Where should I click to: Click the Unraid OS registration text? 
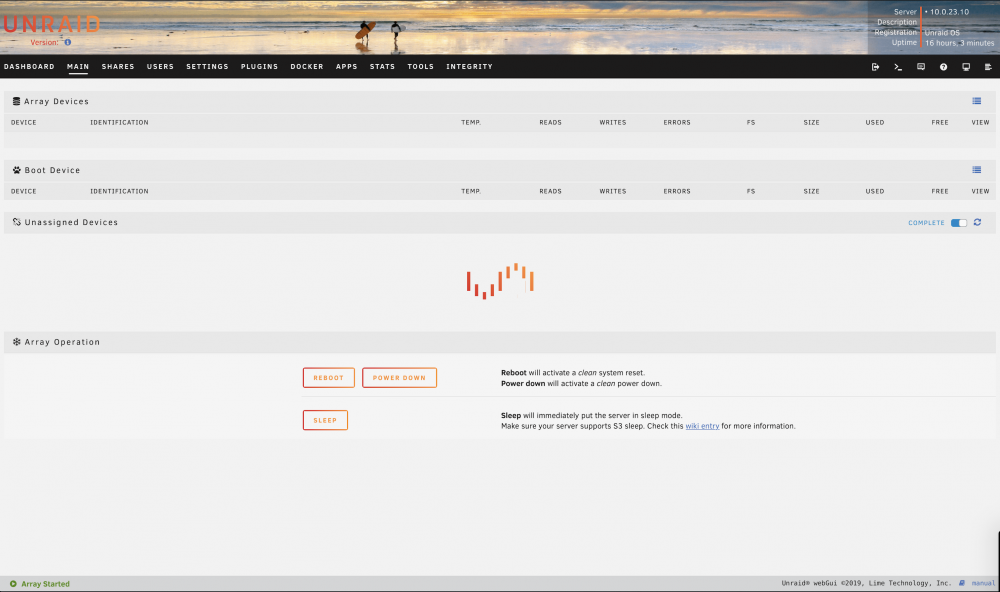(x=942, y=33)
